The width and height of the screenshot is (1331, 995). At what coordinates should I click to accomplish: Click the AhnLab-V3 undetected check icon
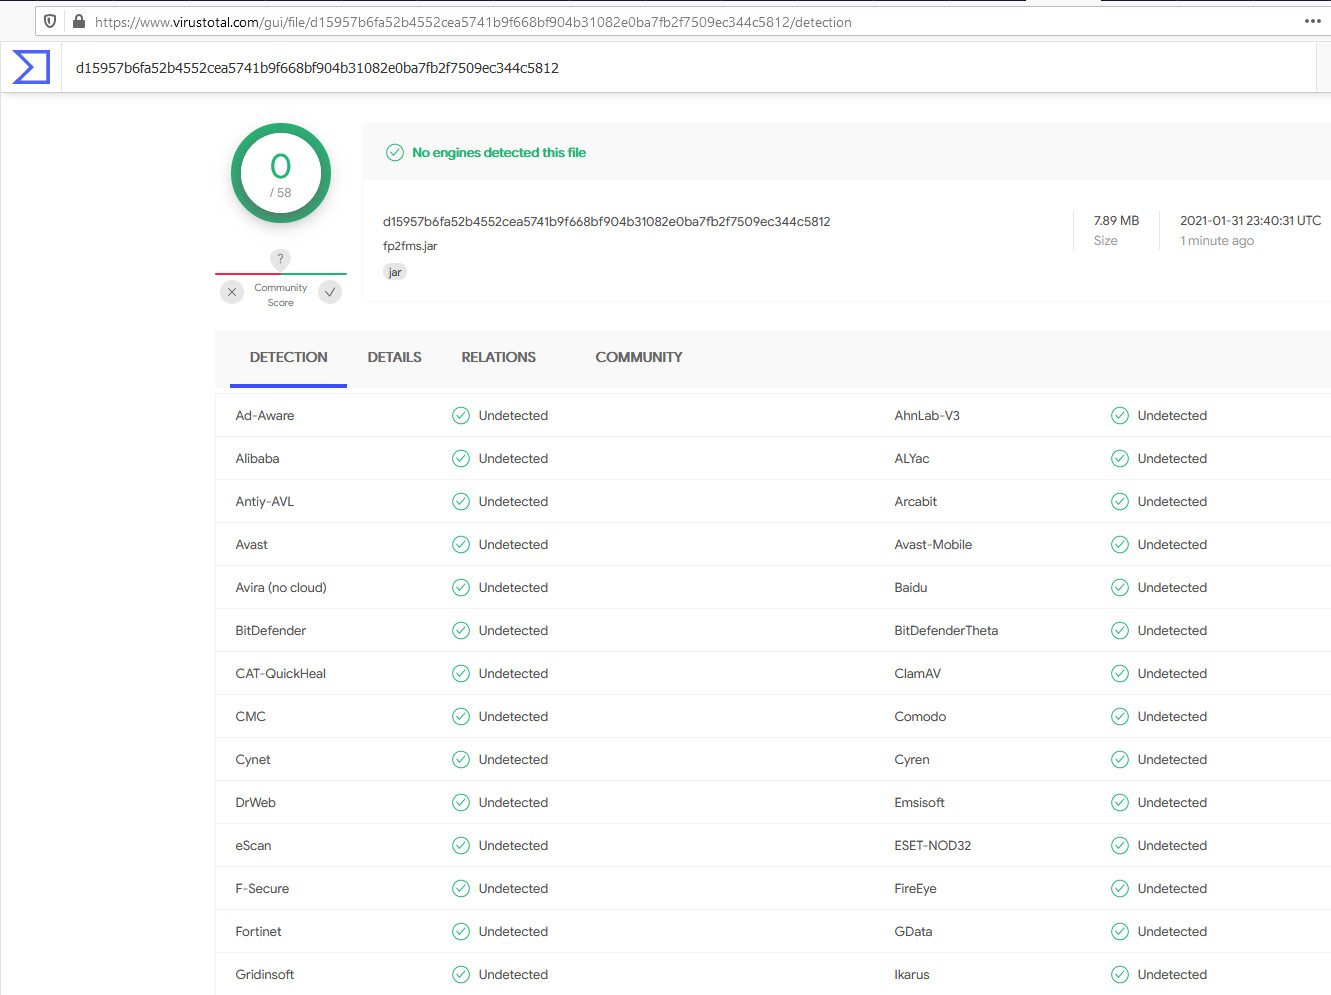(1120, 416)
